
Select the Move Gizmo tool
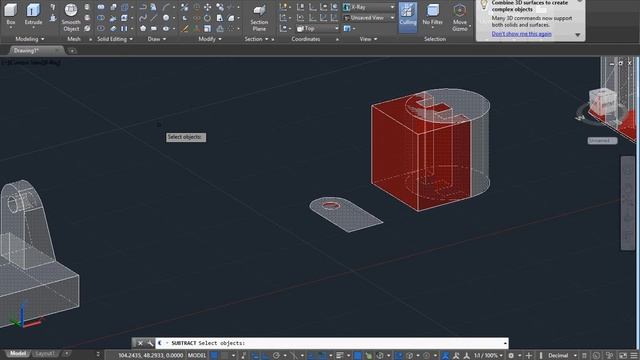click(460, 18)
